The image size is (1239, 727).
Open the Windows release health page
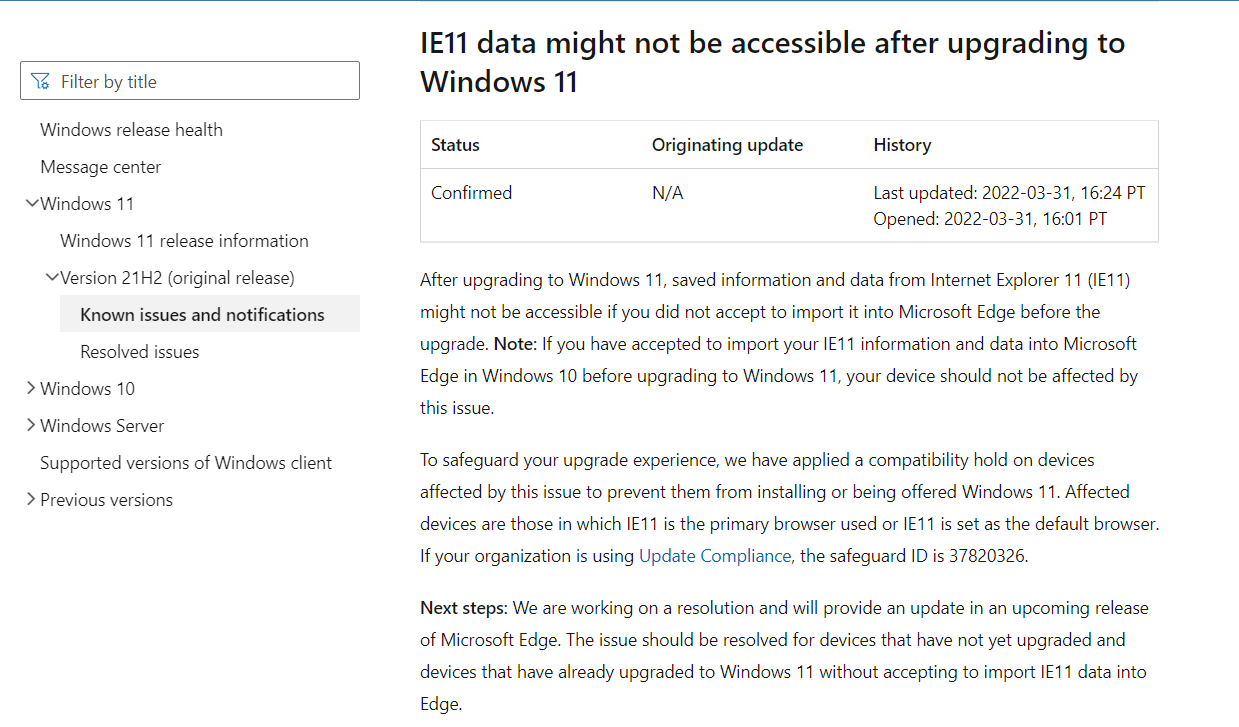[130, 129]
